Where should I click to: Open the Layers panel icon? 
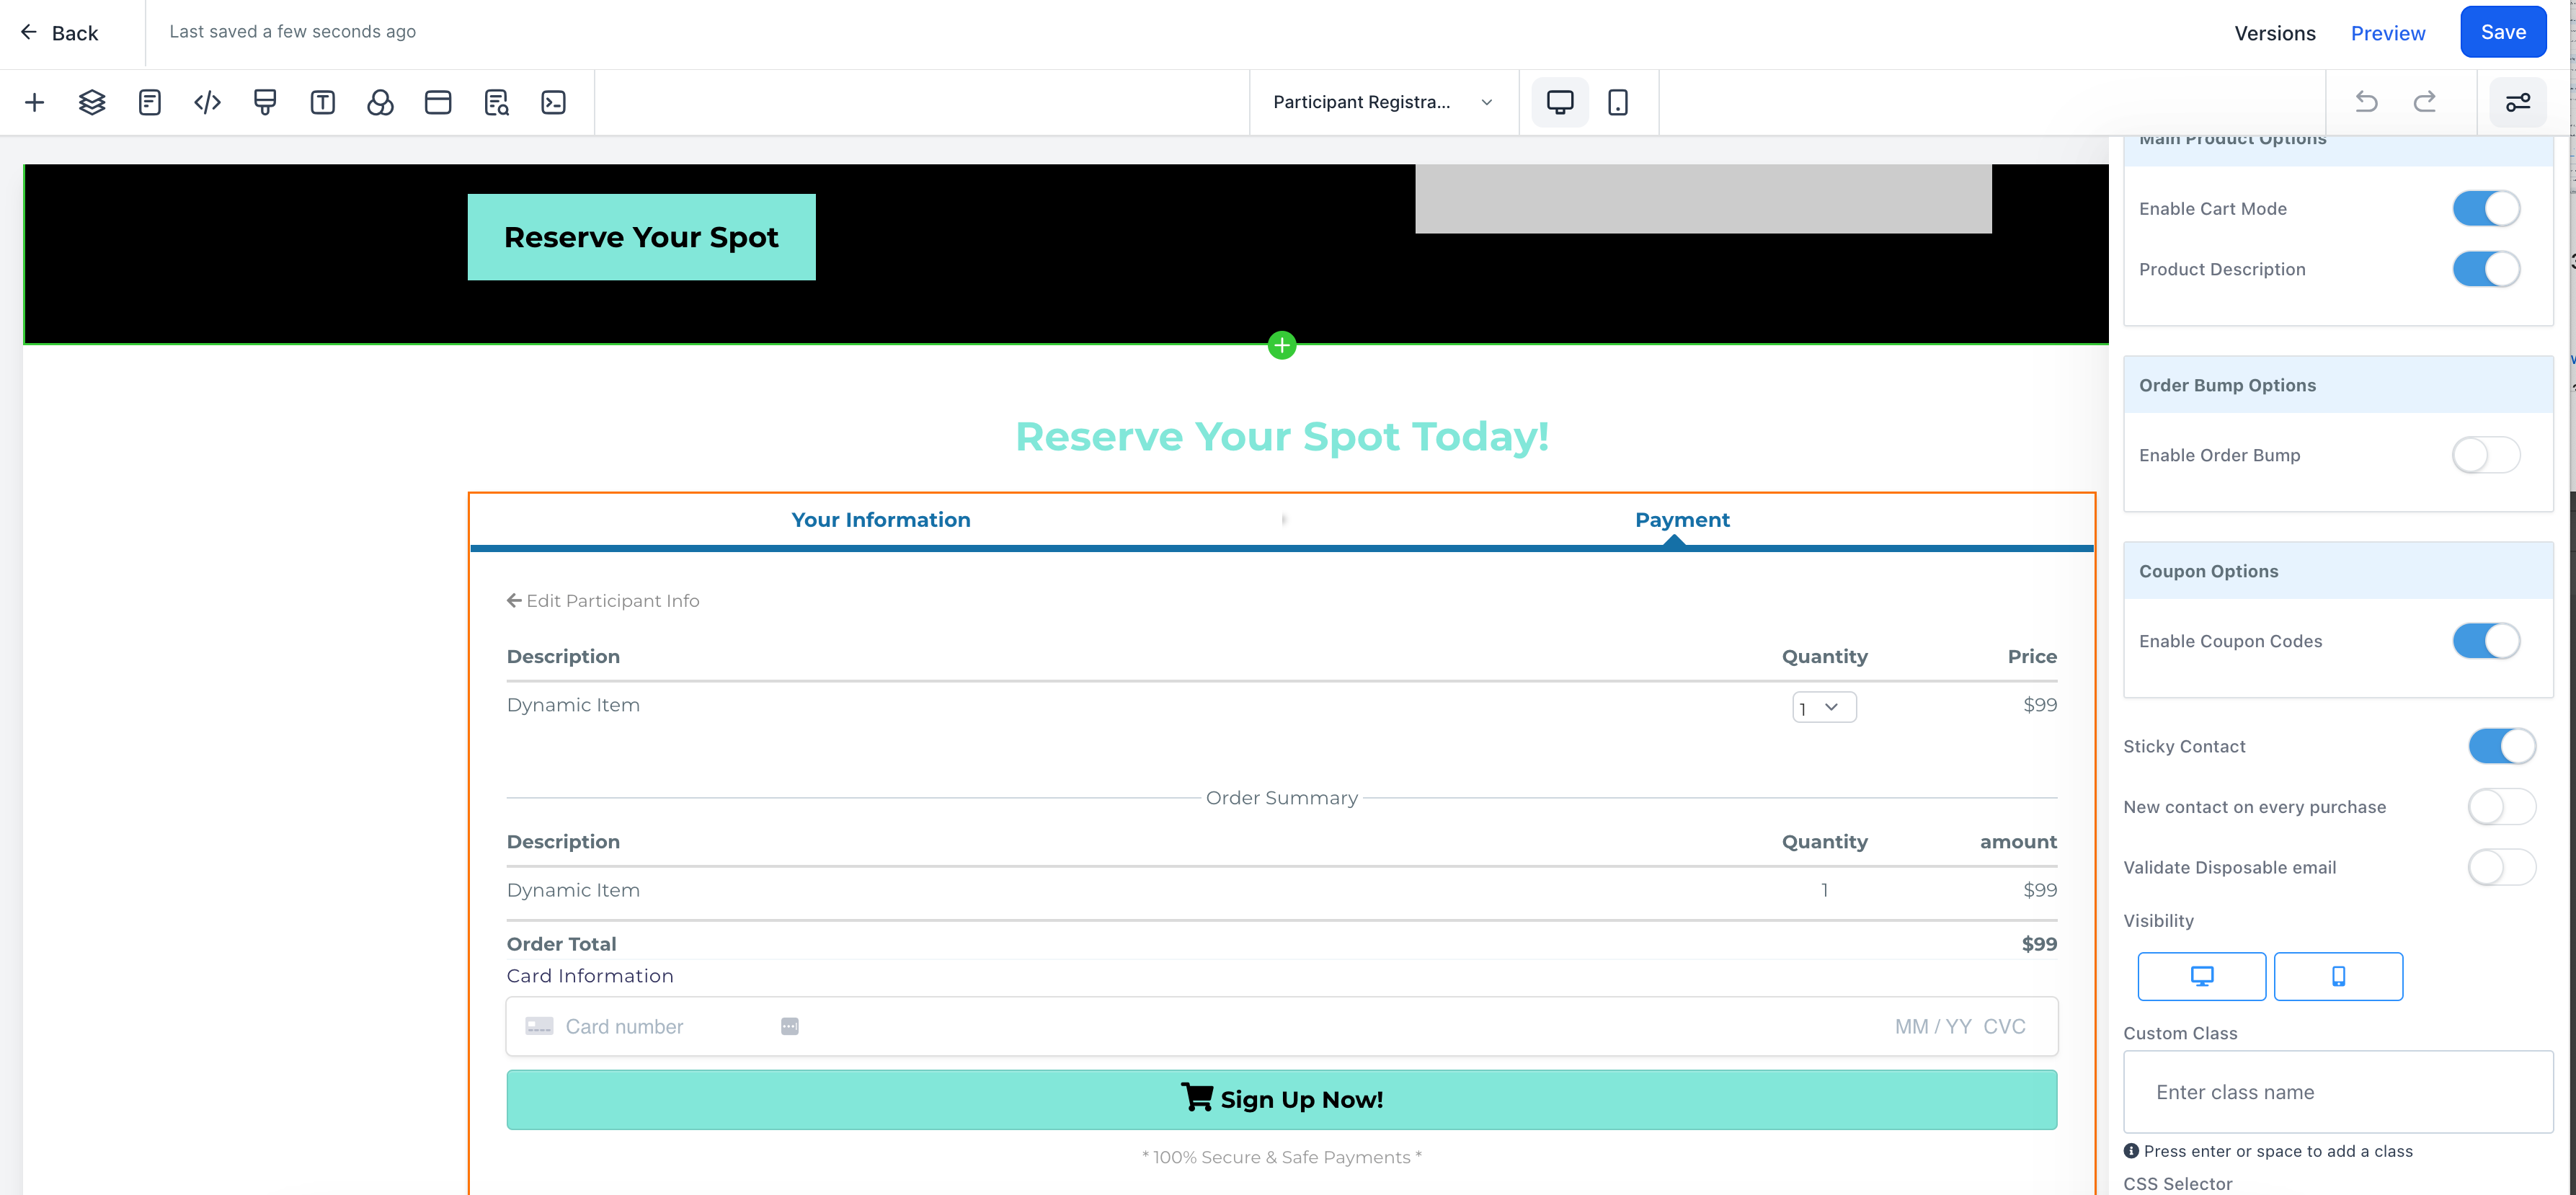[x=92, y=102]
